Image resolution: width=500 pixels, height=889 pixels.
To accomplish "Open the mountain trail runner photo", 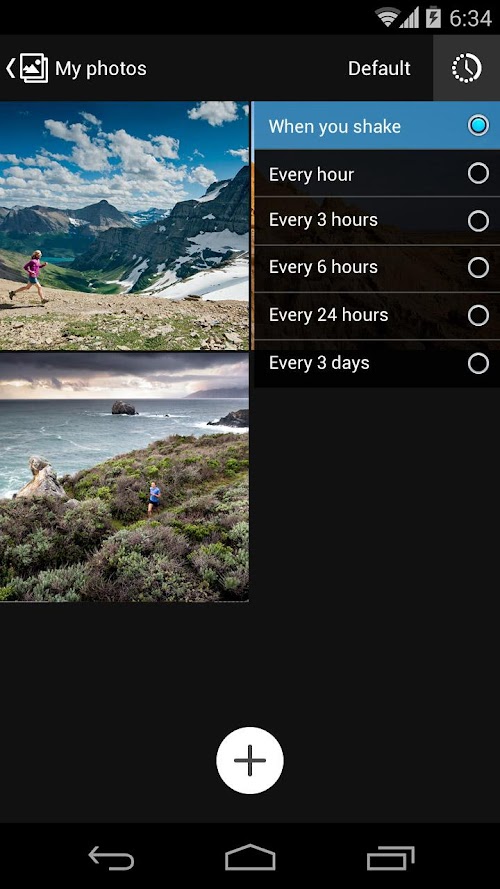I will click(x=124, y=225).
